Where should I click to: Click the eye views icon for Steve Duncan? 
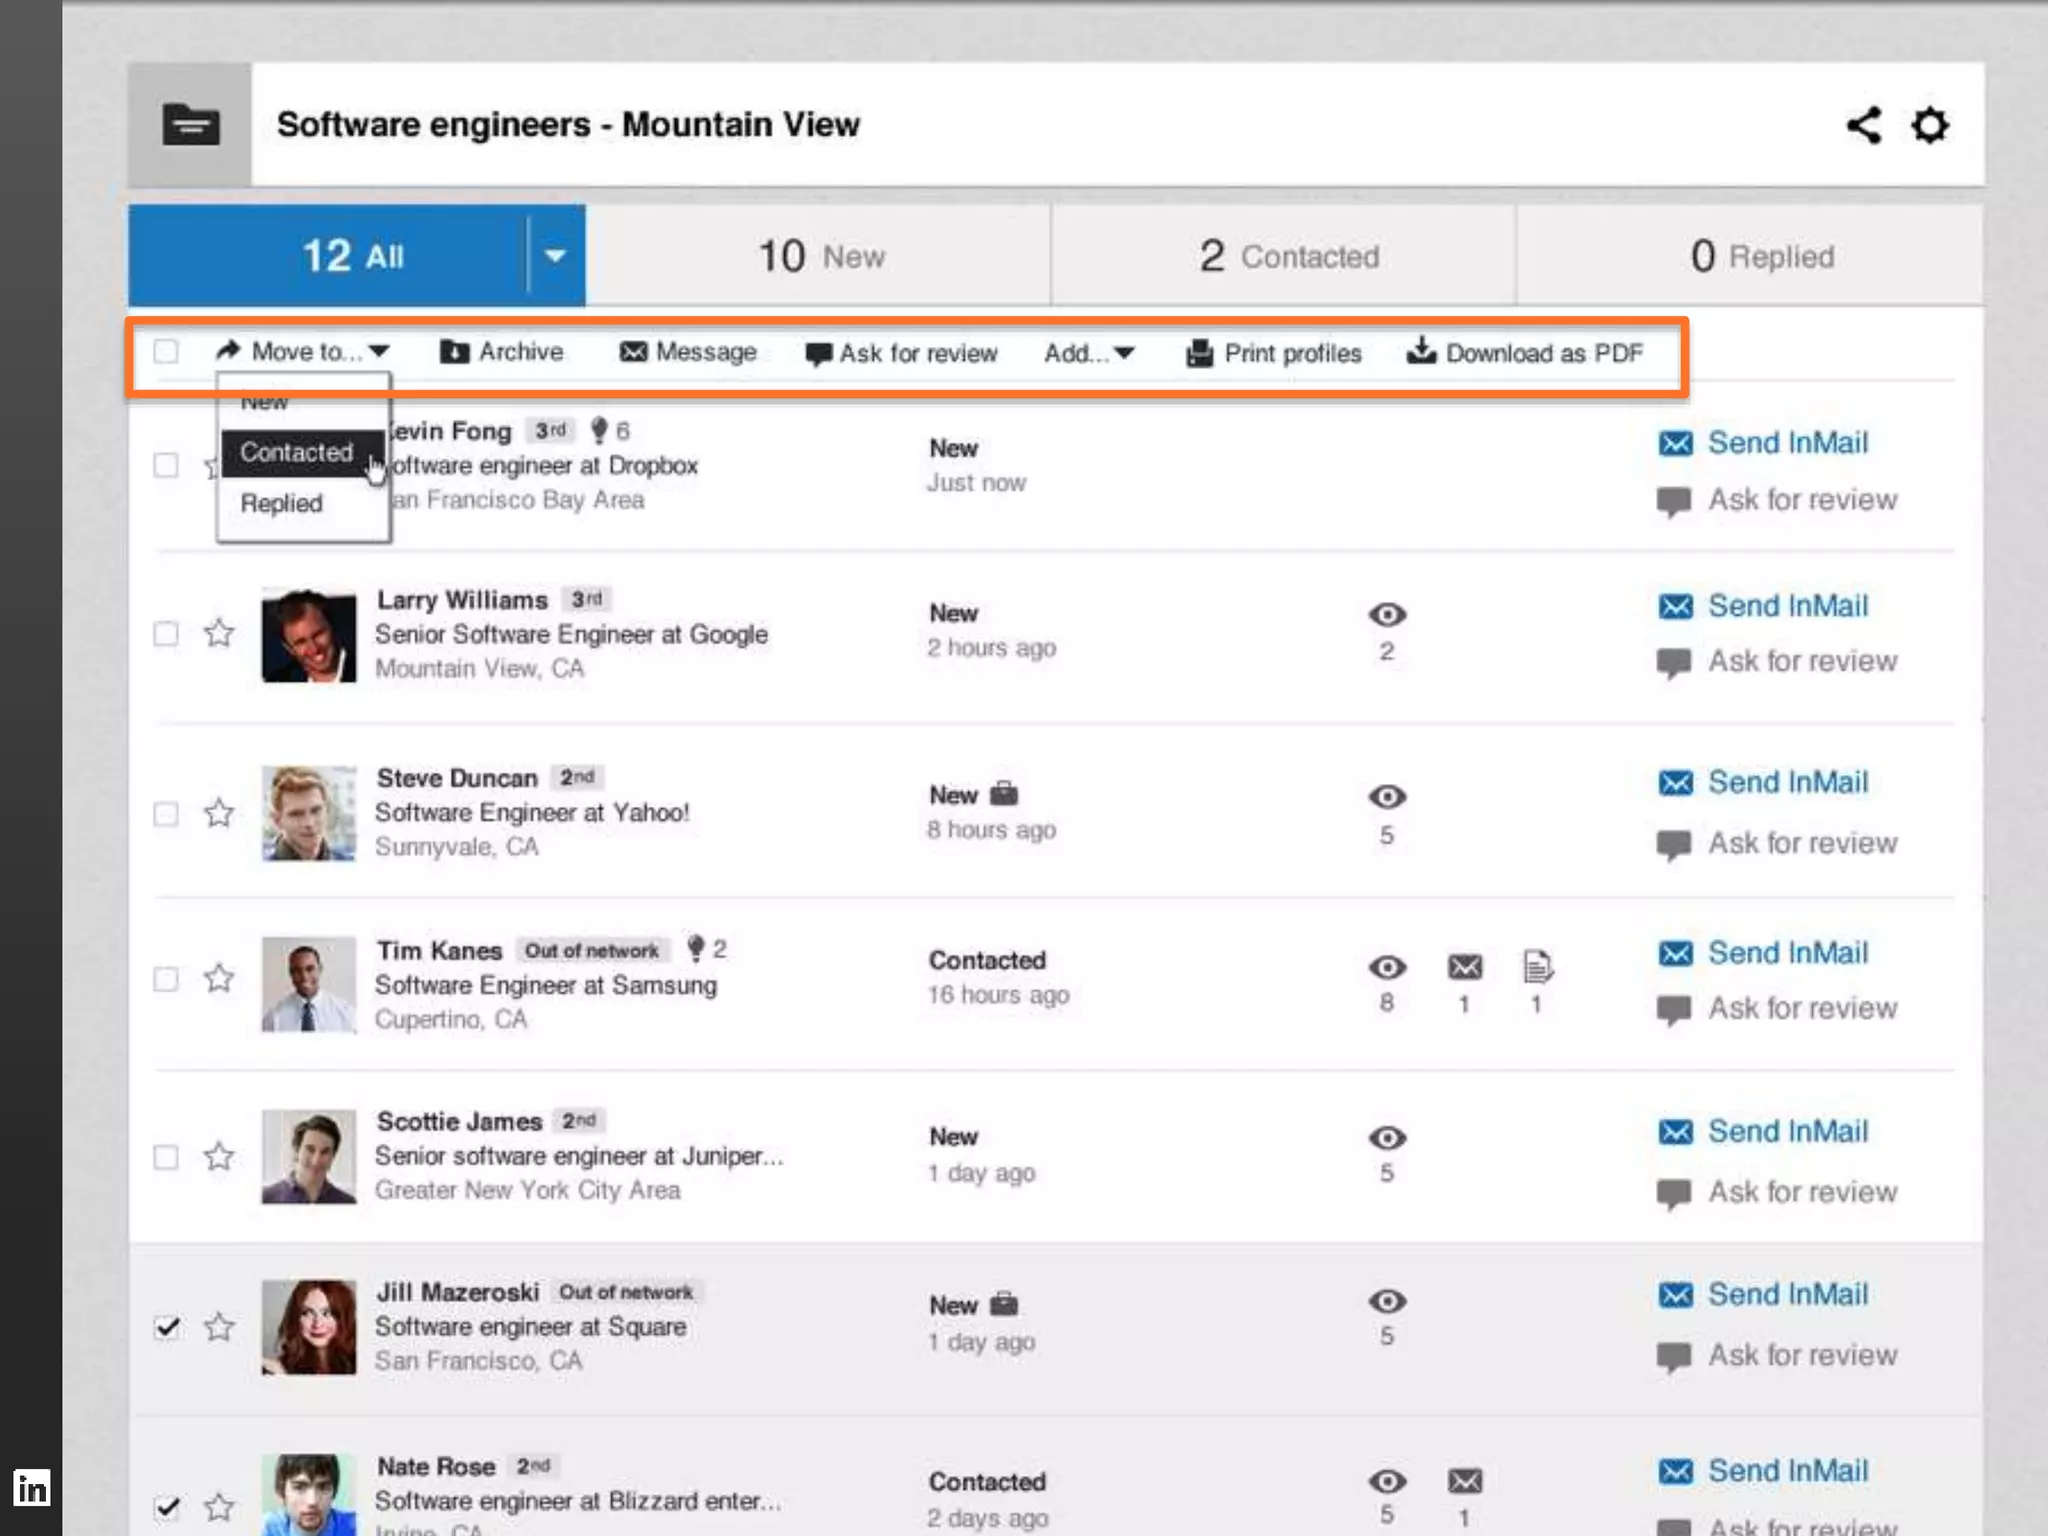pos(1387,797)
